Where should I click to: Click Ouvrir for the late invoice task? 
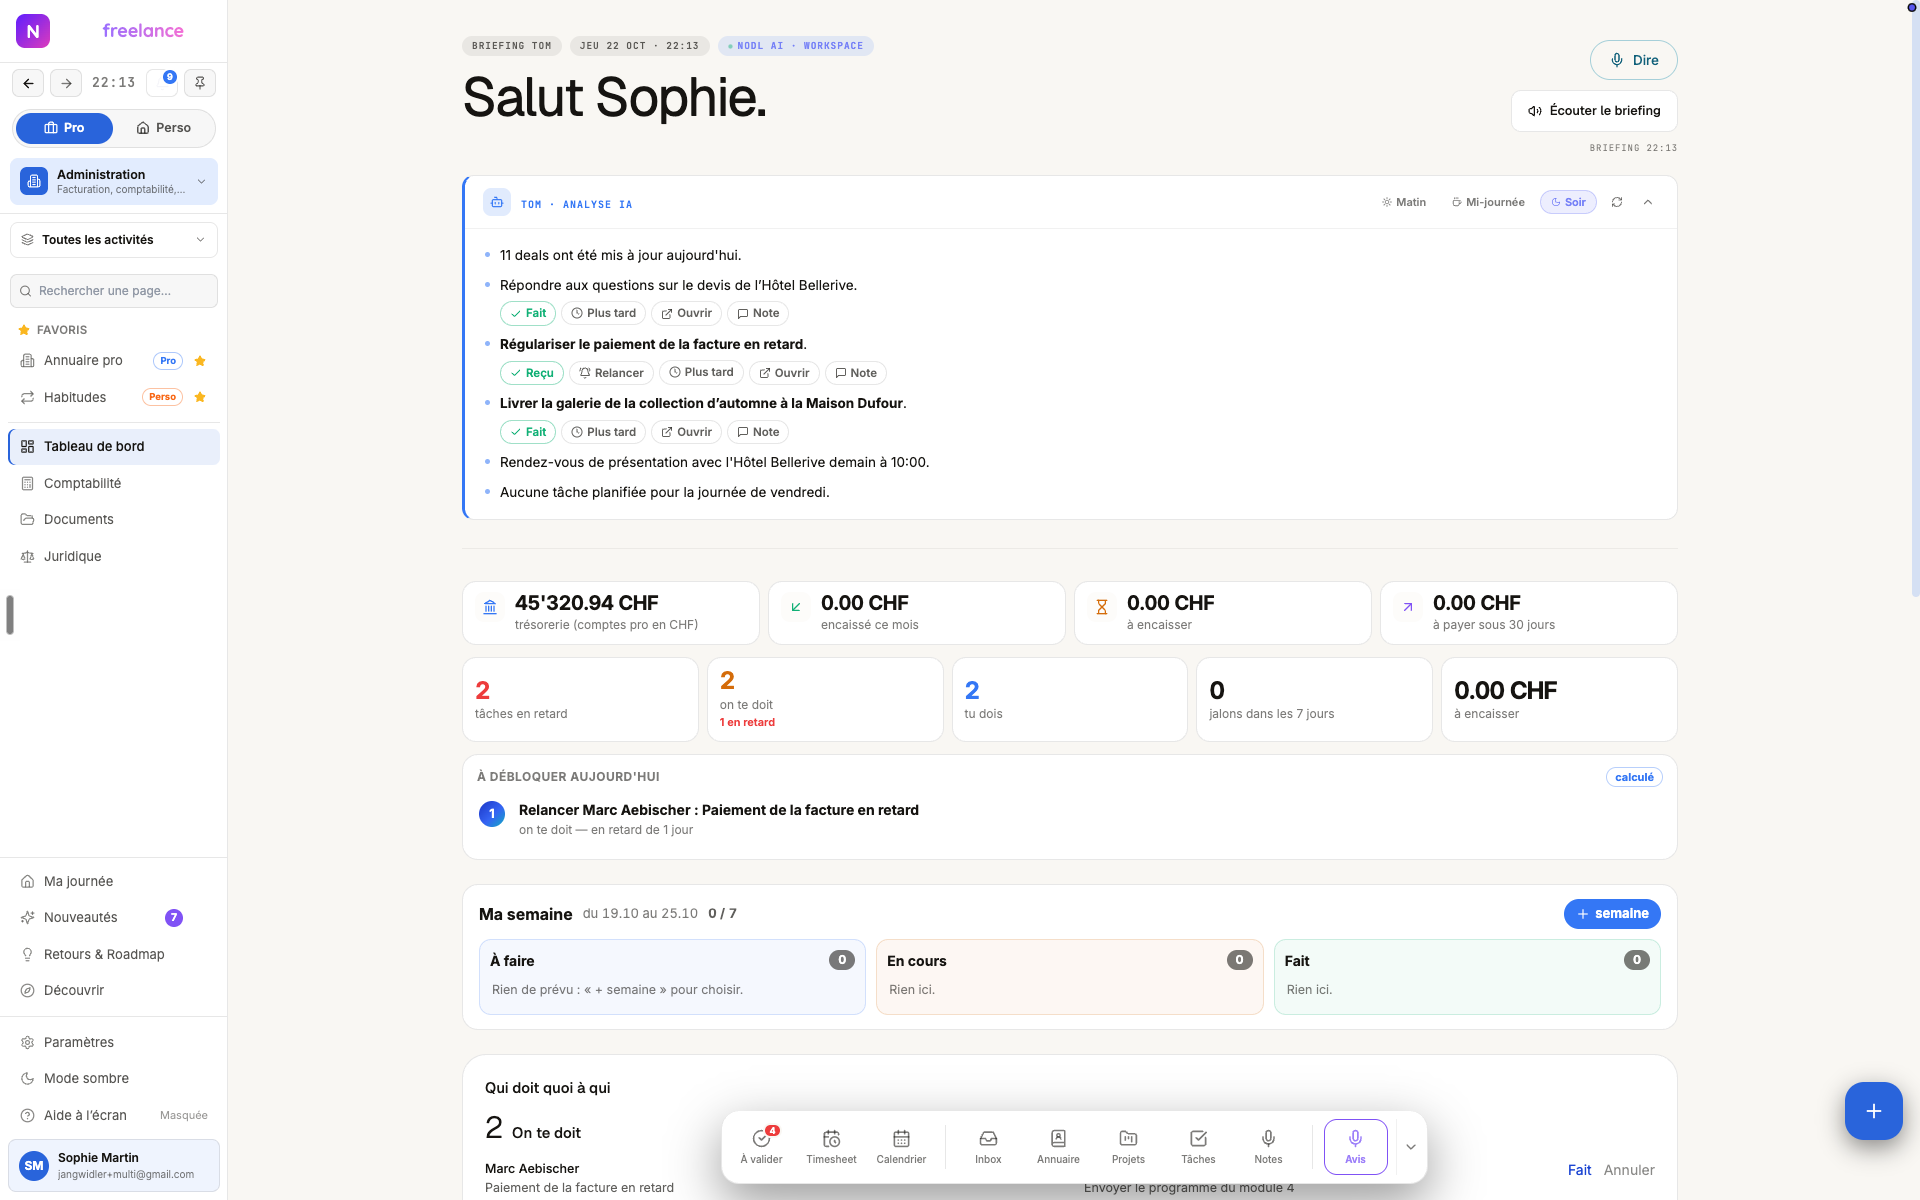pos(784,373)
